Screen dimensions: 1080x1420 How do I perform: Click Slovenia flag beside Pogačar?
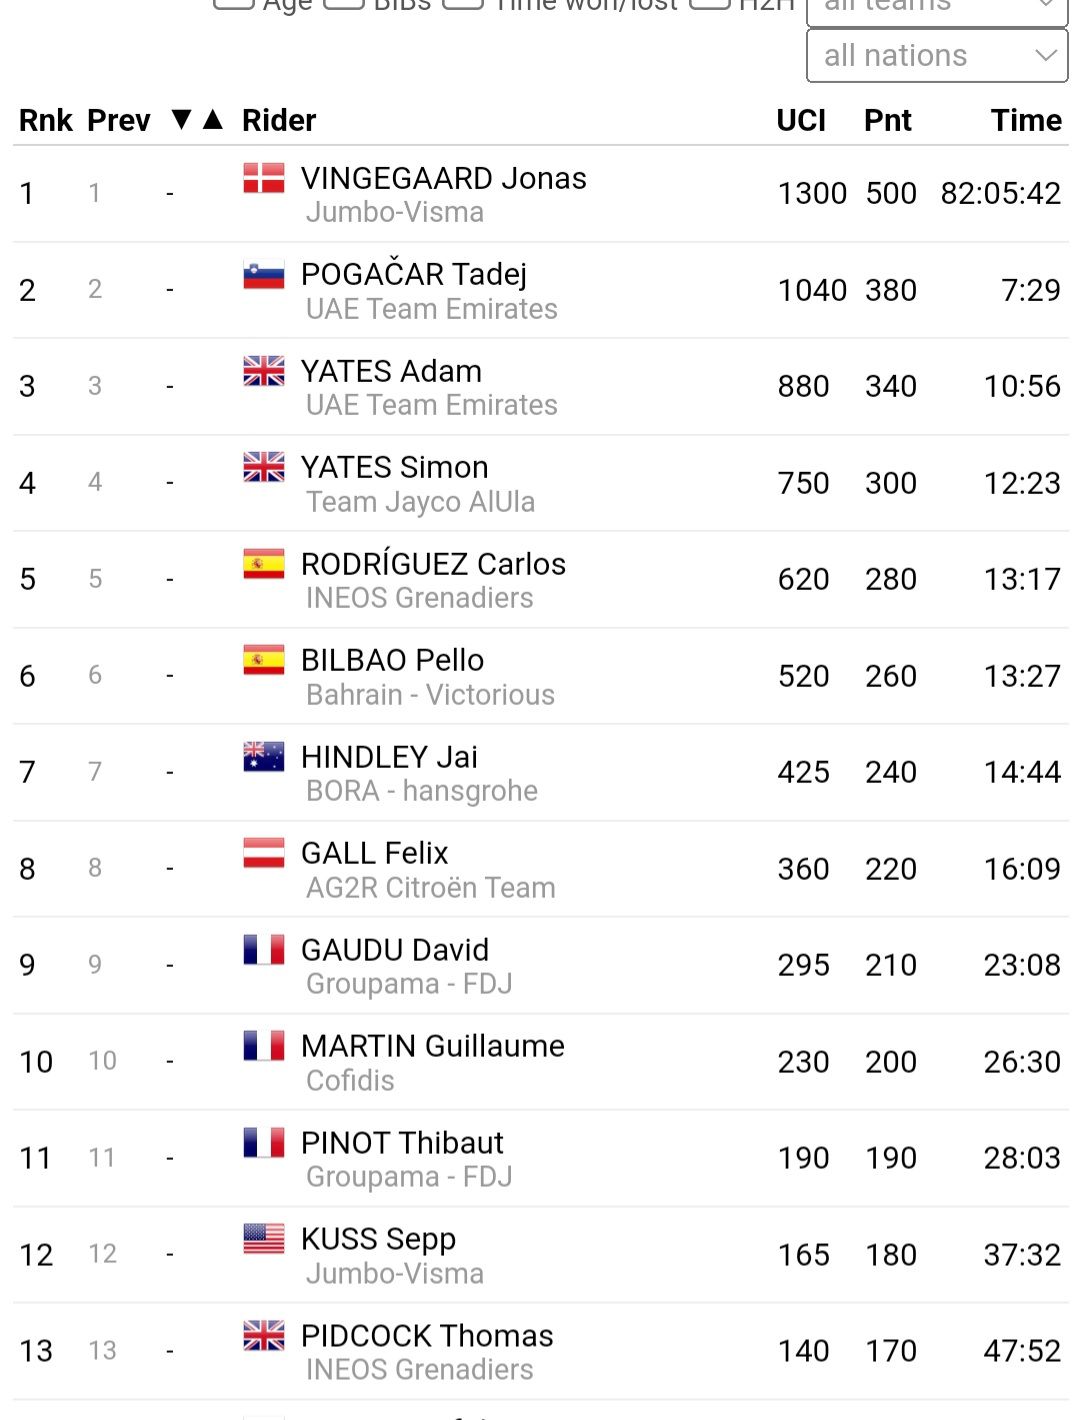click(264, 275)
